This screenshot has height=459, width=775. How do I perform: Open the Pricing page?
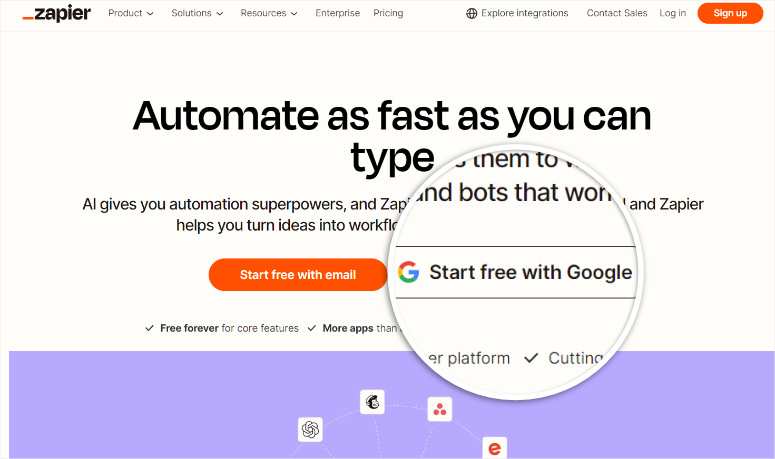point(388,13)
